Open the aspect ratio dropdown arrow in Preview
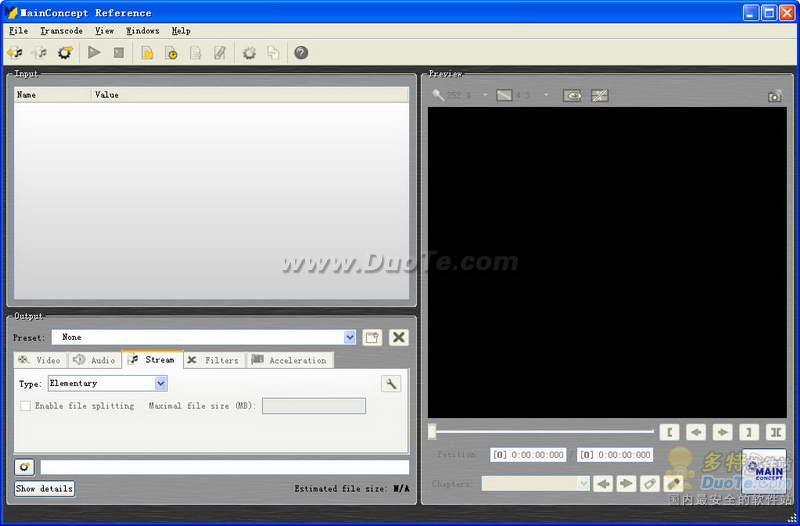The width and height of the screenshot is (800, 526). (546, 95)
